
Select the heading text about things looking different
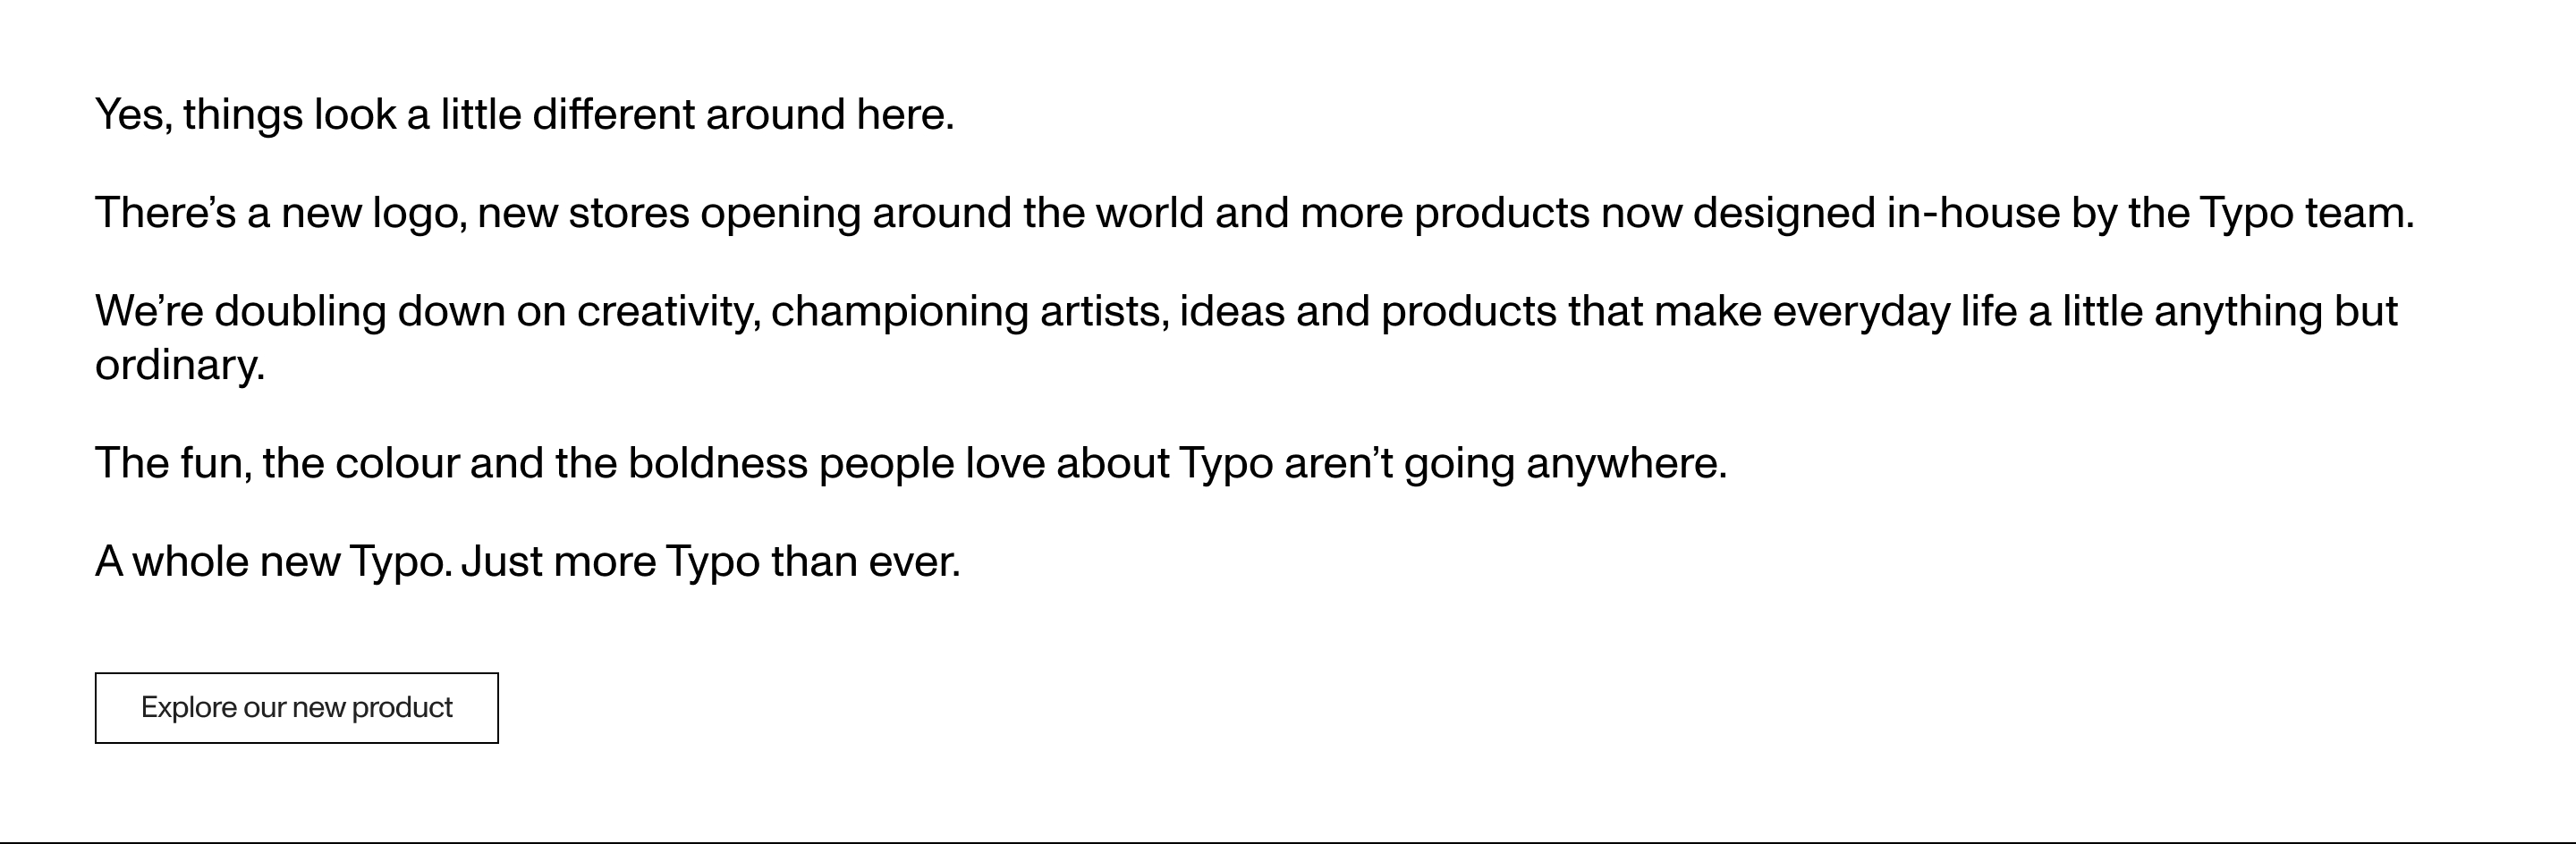(525, 113)
